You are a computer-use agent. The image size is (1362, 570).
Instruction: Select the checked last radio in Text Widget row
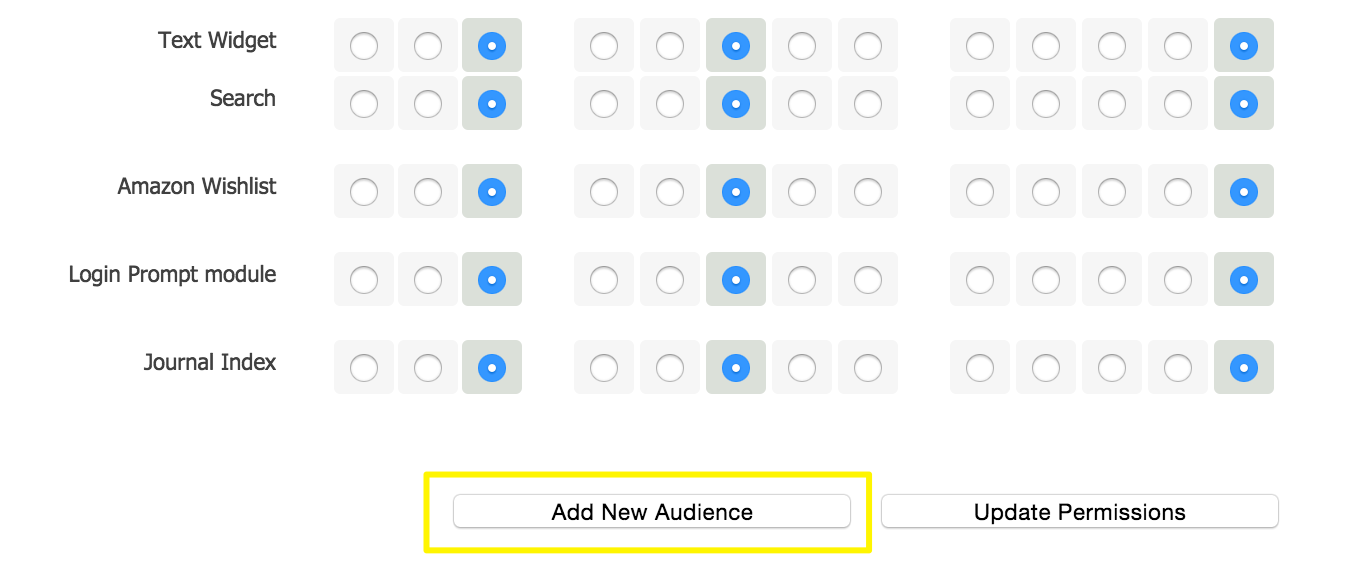coord(1244,45)
